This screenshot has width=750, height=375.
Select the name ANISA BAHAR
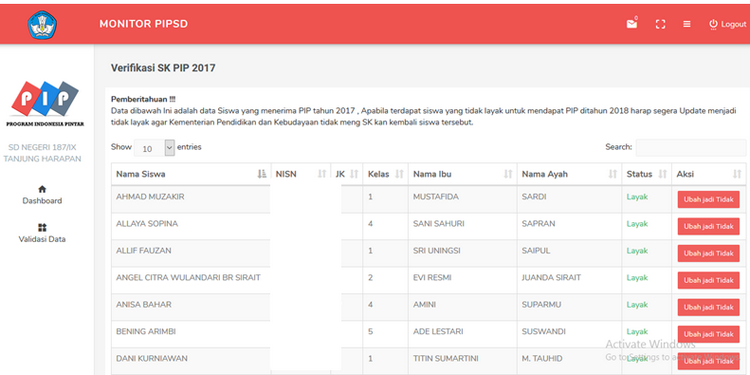click(x=143, y=304)
